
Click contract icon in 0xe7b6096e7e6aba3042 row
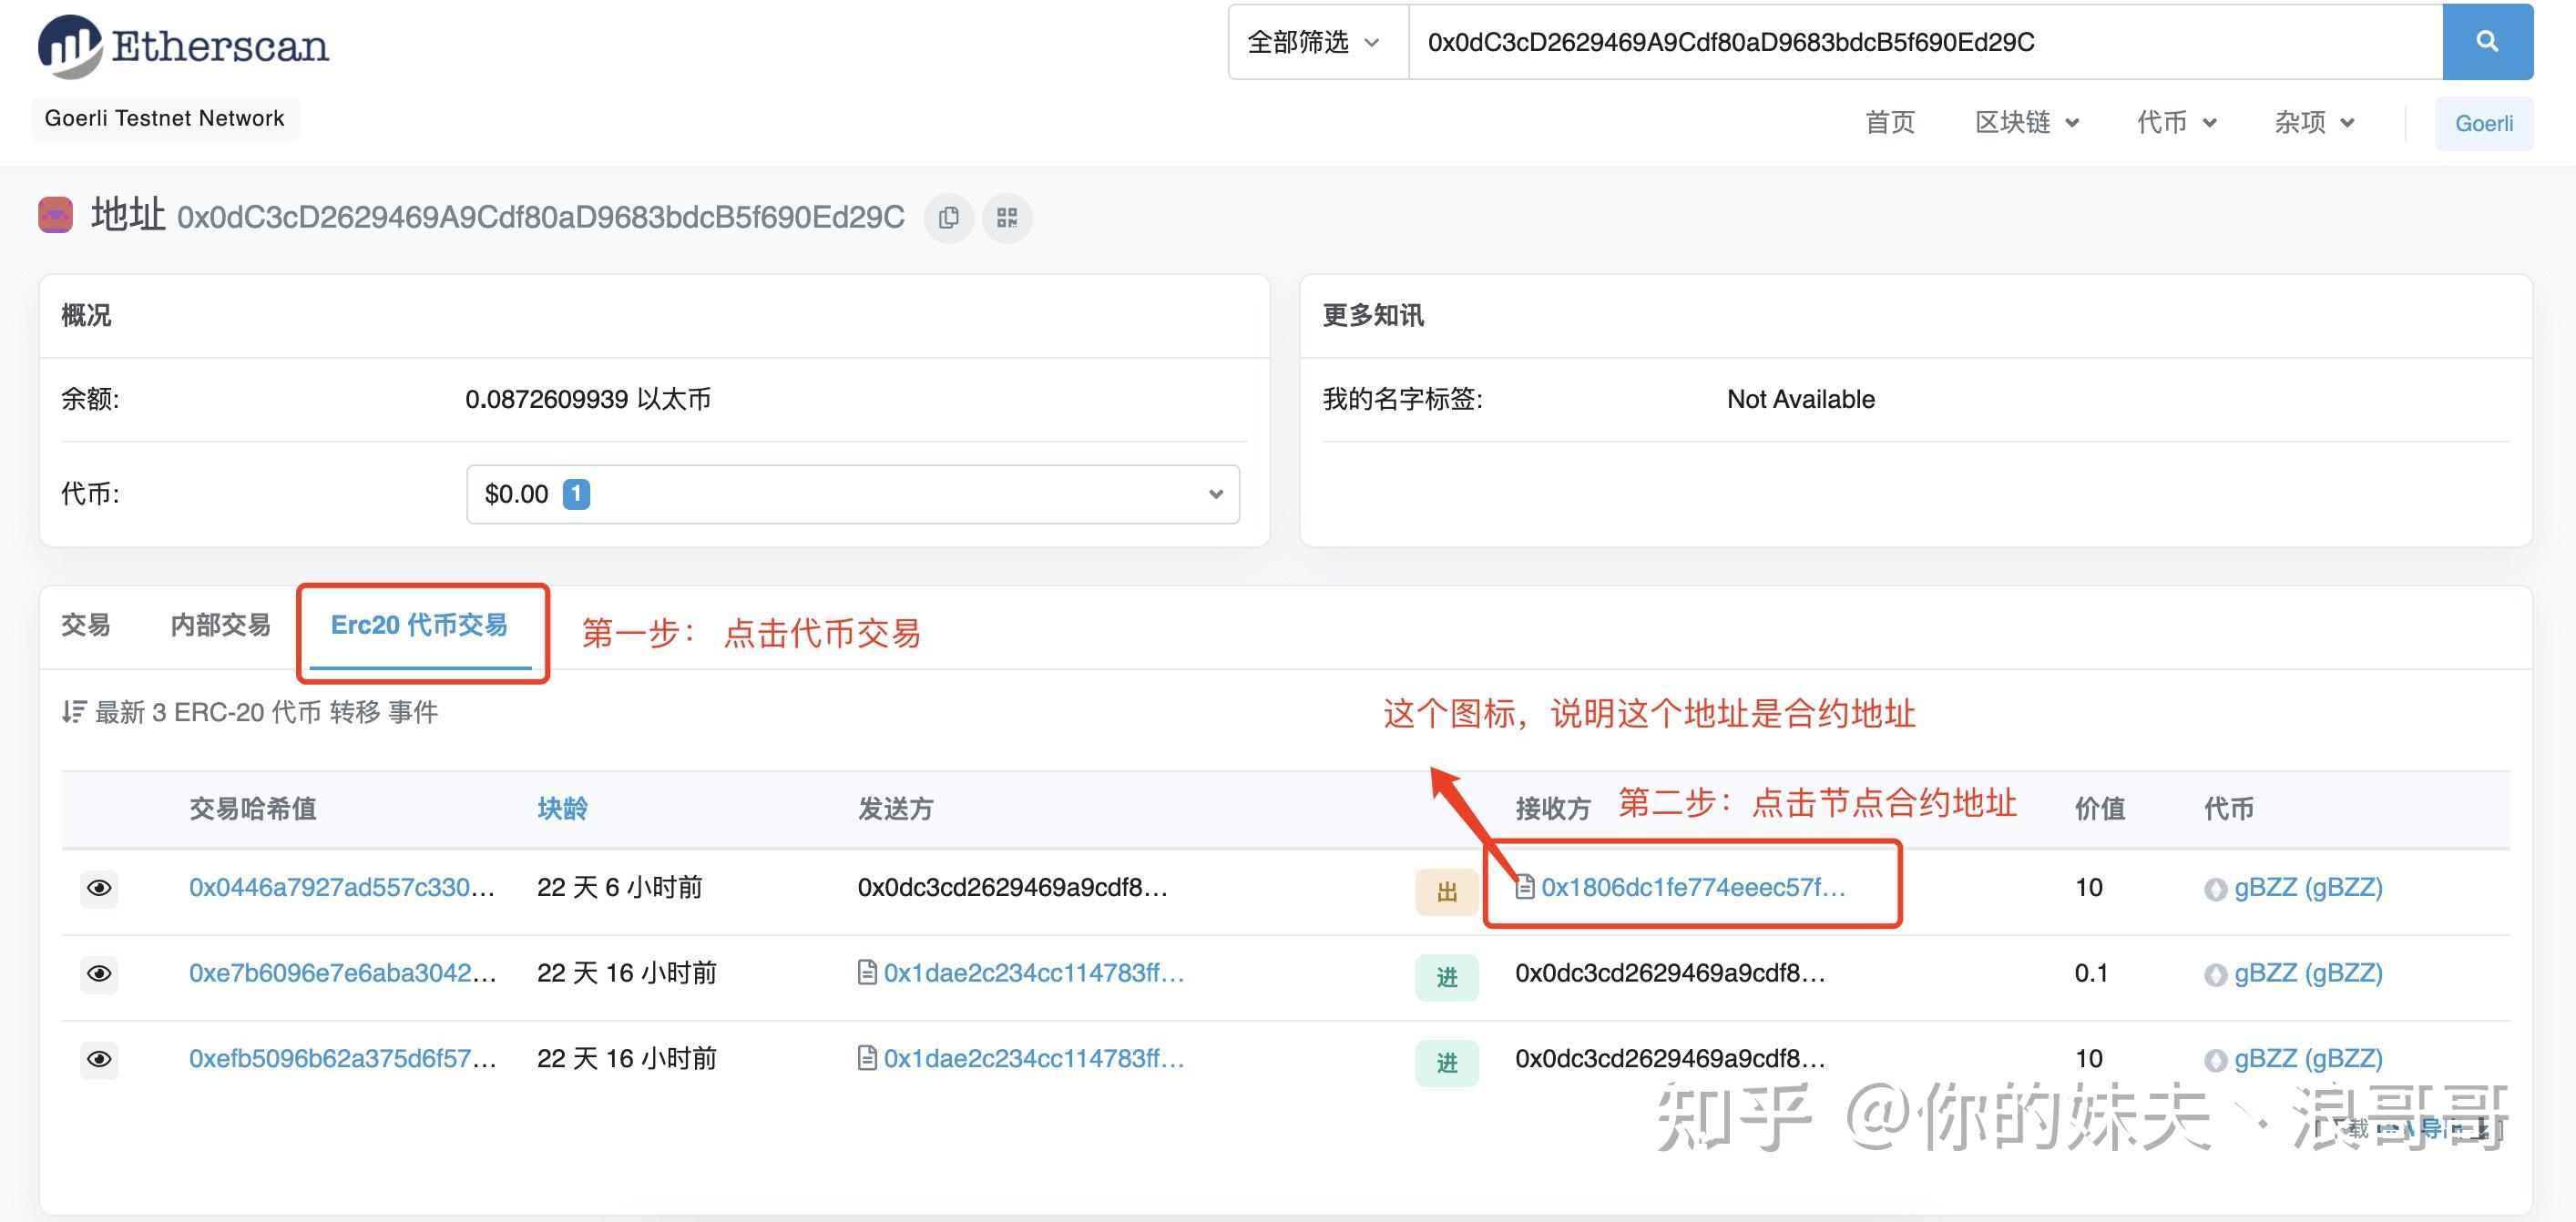click(x=867, y=972)
